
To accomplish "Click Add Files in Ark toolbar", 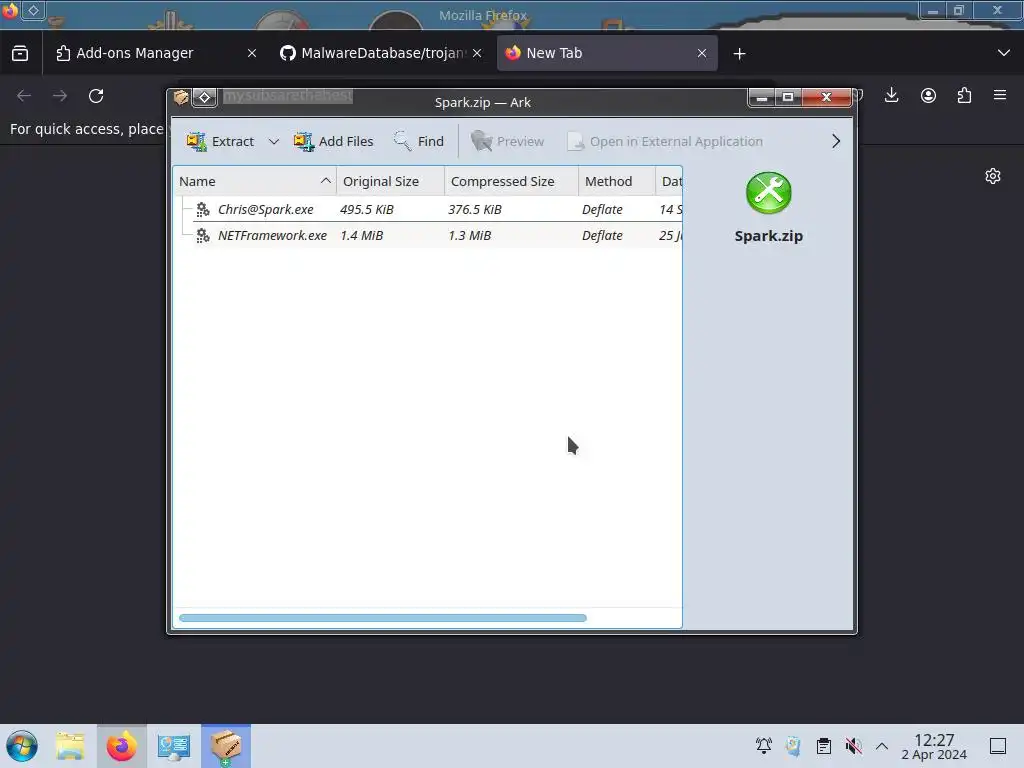I will pyautogui.click(x=333, y=141).
